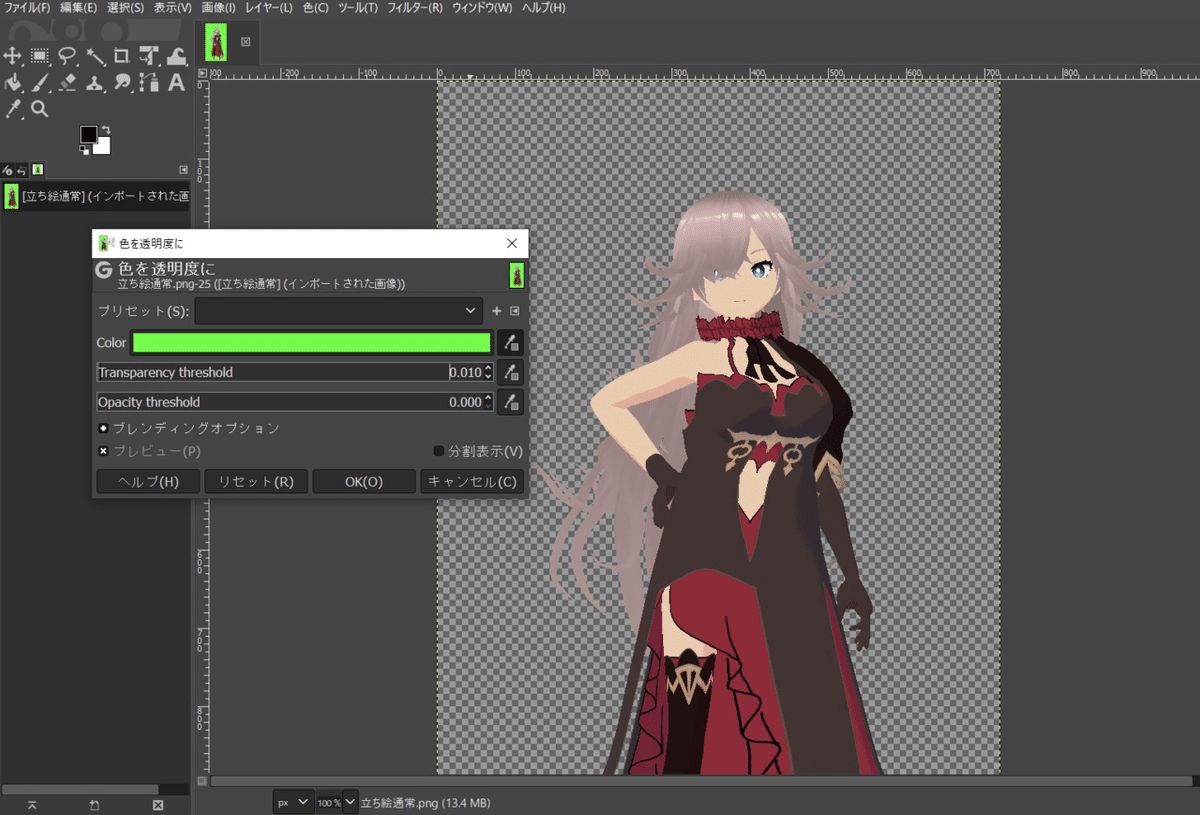Open the ヘルプ(H) menu in menu bar

point(544,8)
